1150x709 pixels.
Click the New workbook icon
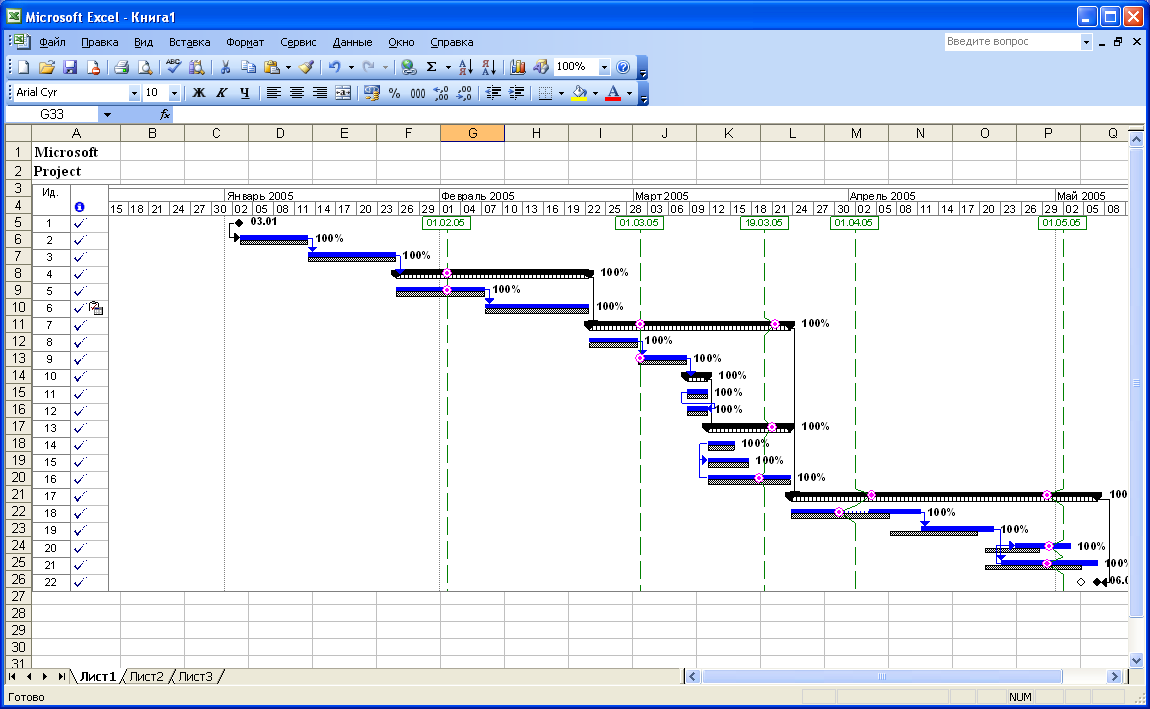pyautogui.click(x=23, y=67)
